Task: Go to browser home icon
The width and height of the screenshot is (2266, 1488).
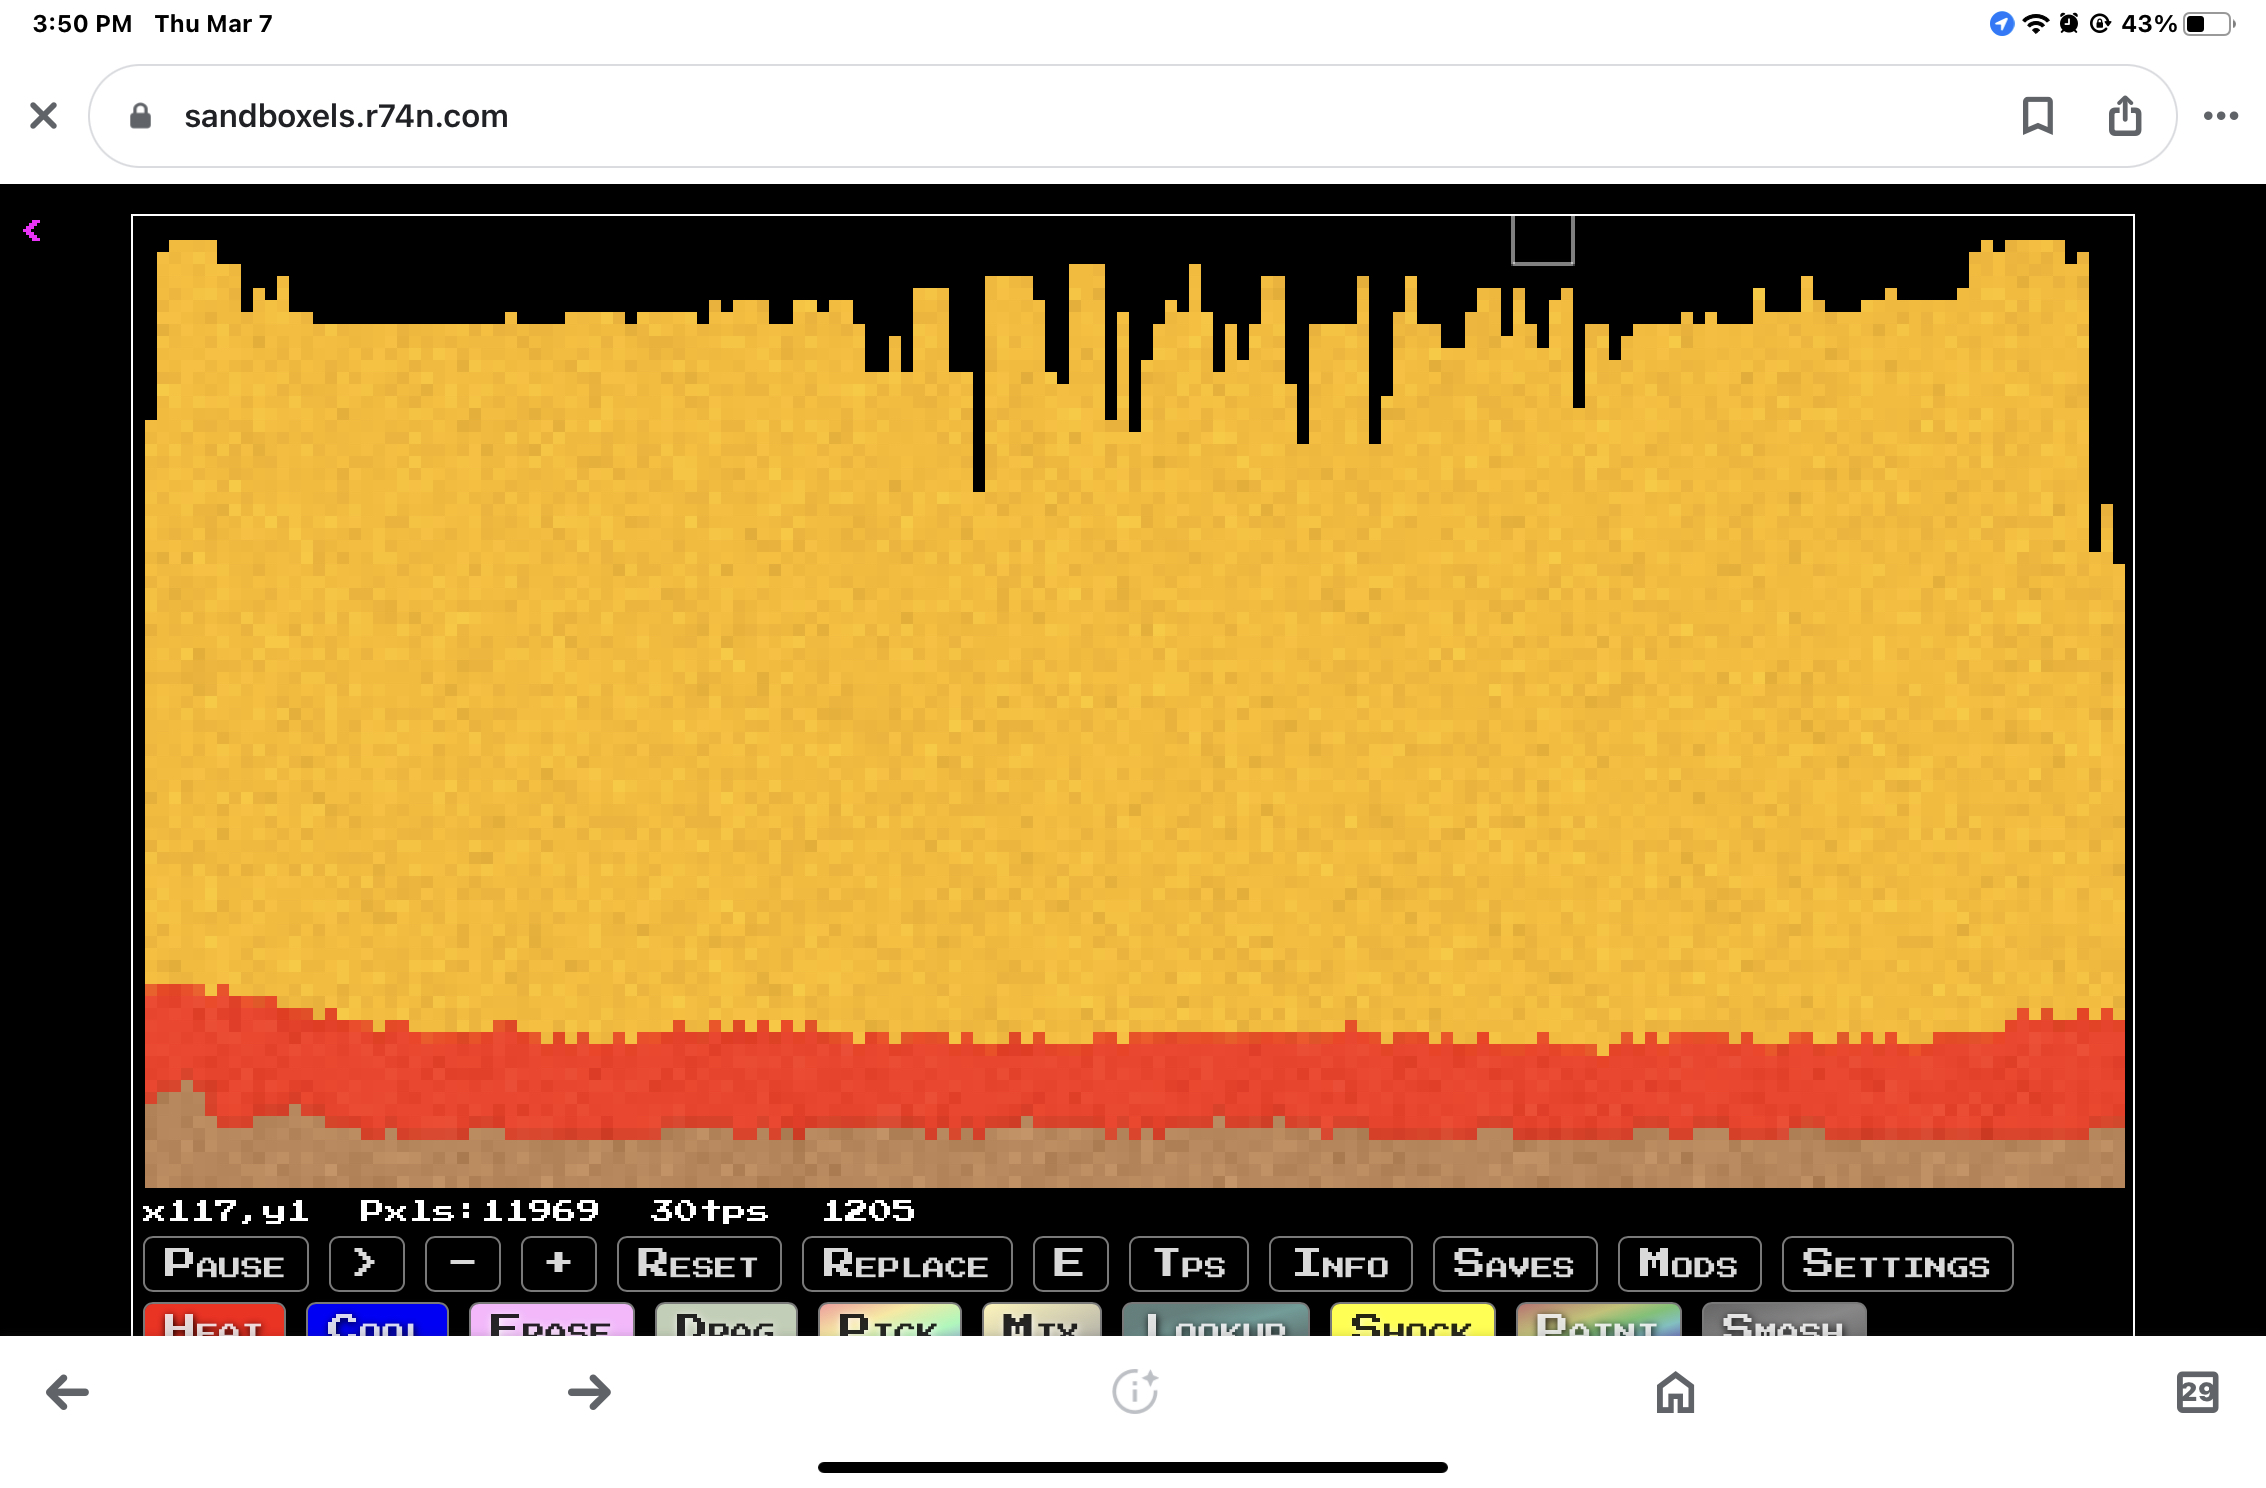Action: tap(1675, 1391)
